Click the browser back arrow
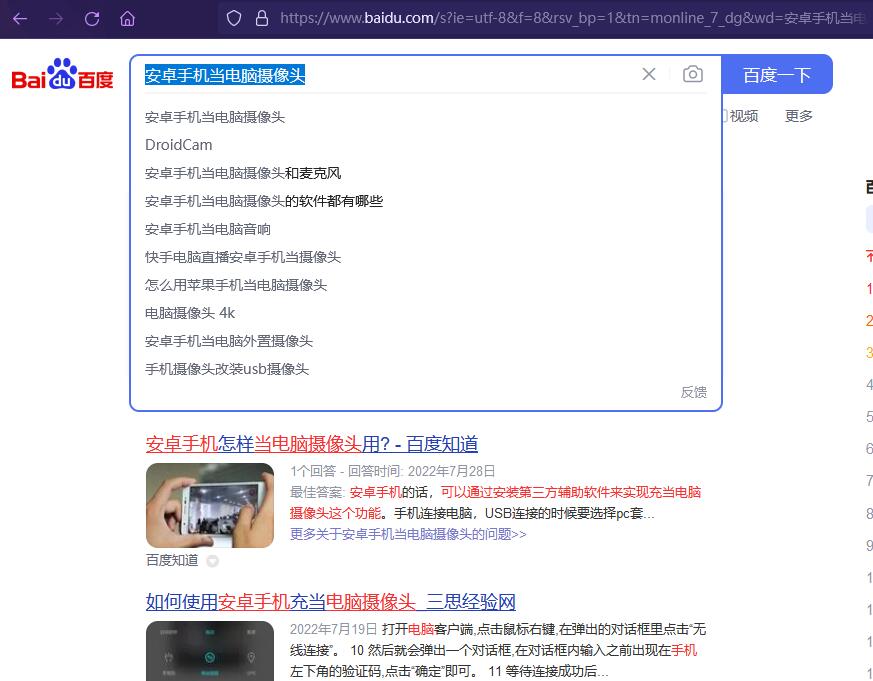This screenshot has width=873, height=681. pyautogui.click(x=20, y=19)
